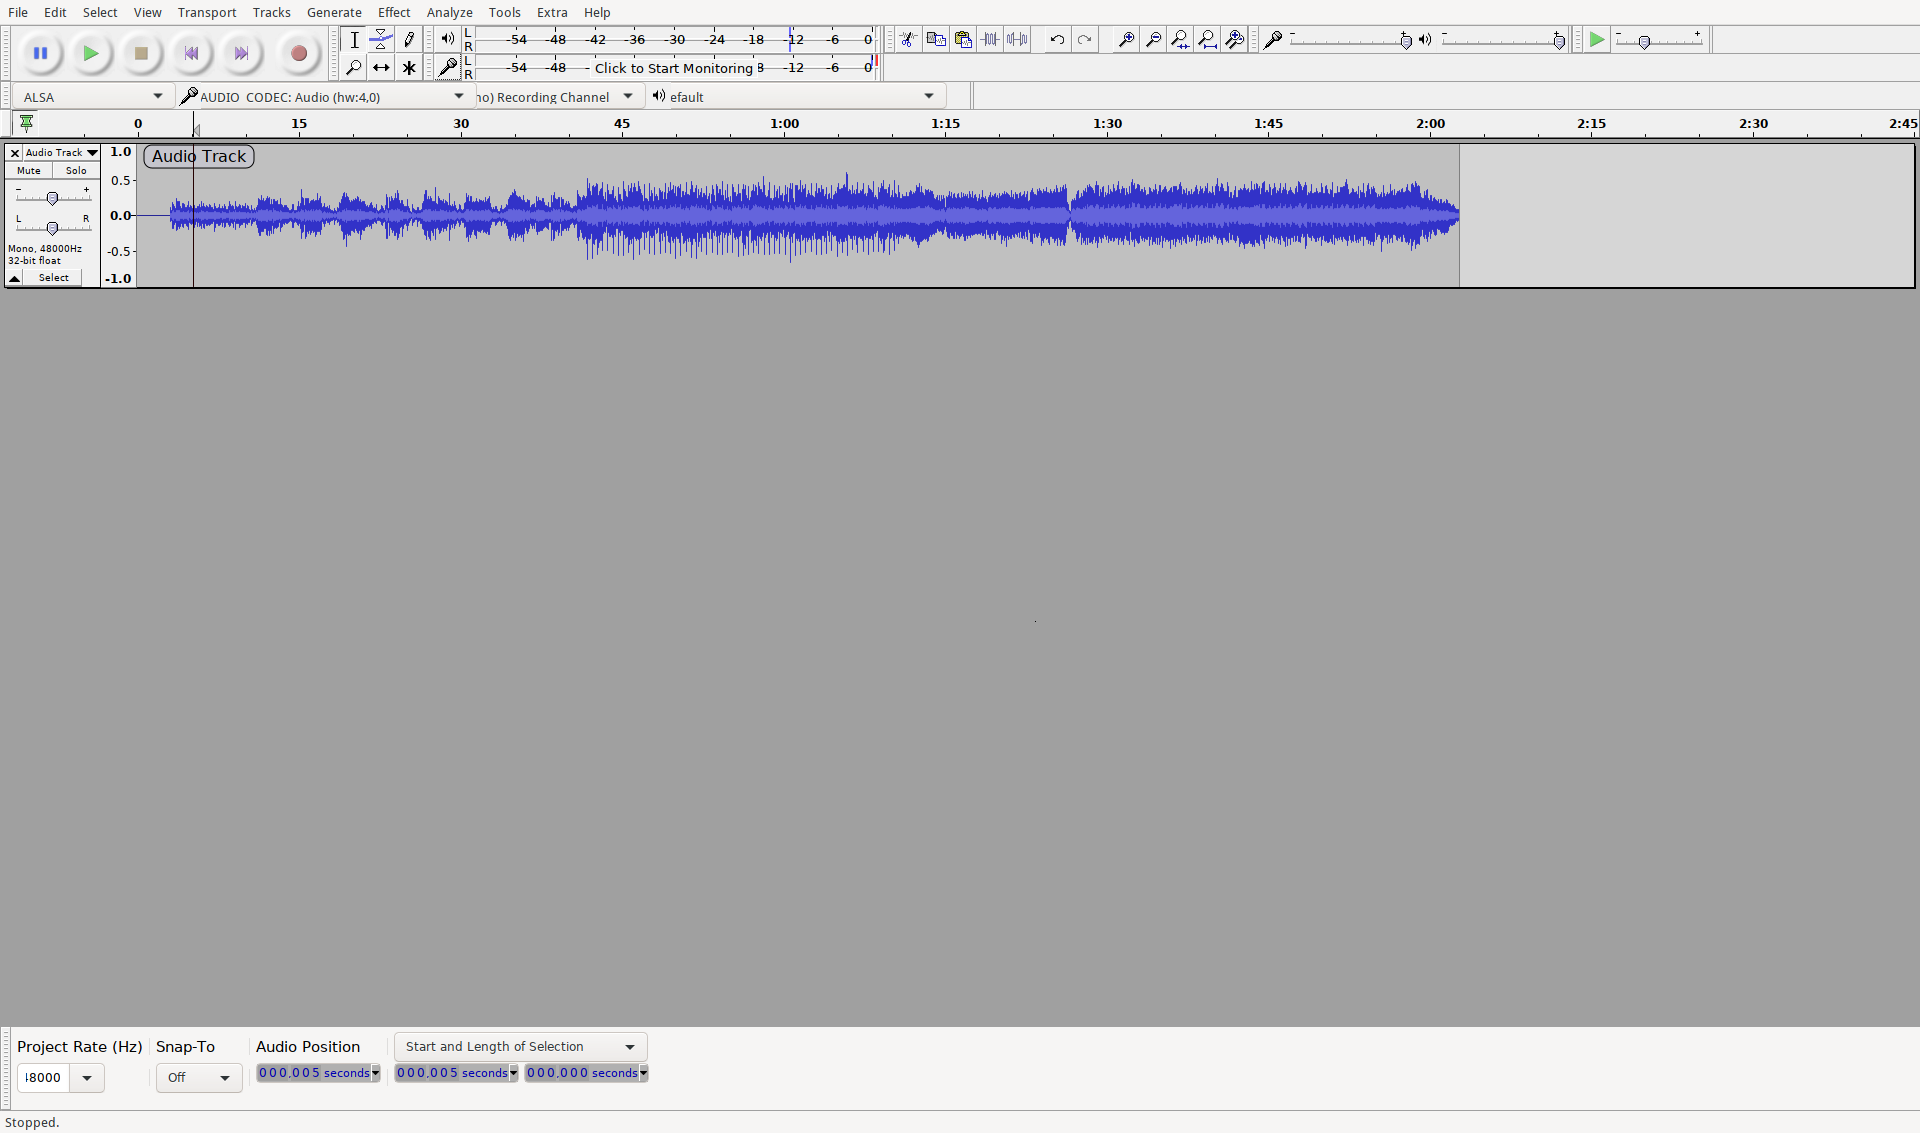This screenshot has height=1133, width=1920.
Task: Stop playback with the Stop button
Action: (142, 53)
